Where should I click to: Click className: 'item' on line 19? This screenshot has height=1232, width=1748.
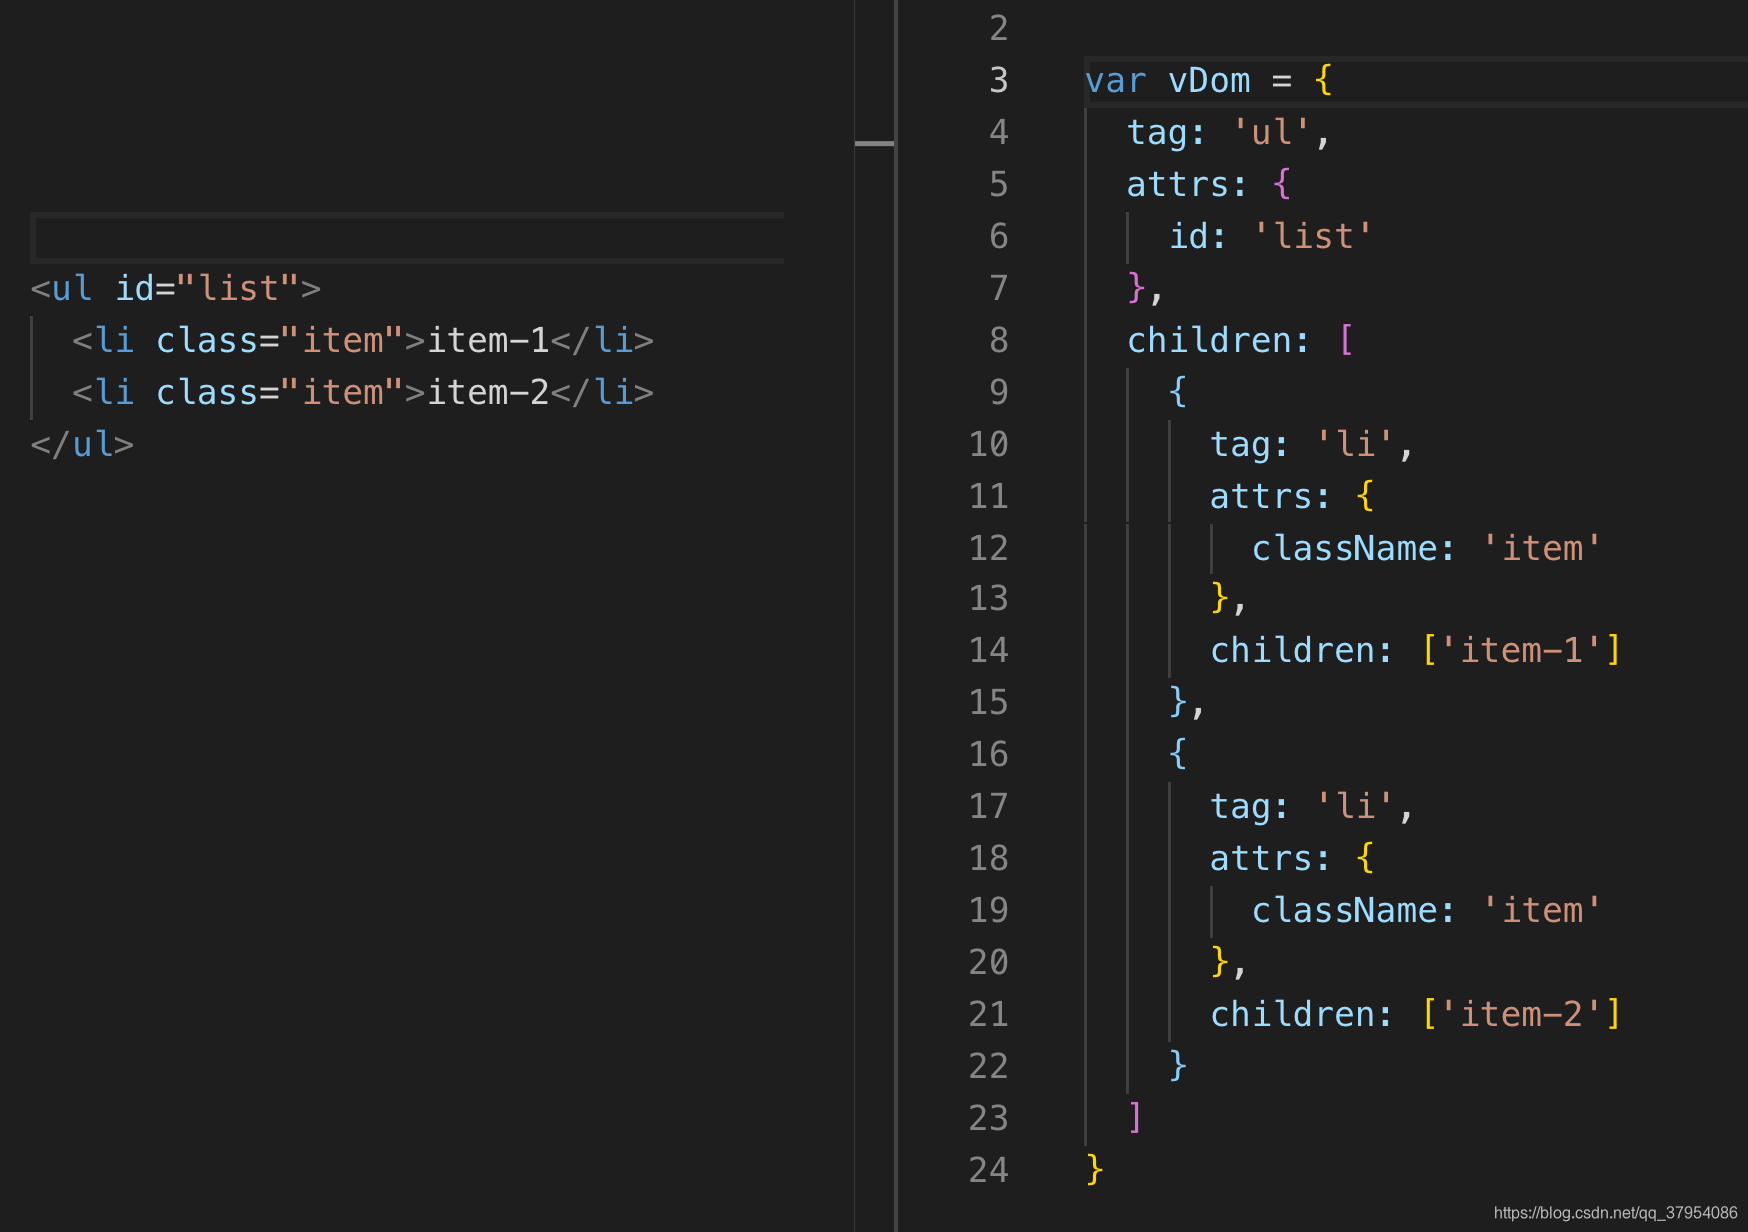(x=1426, y=910)
